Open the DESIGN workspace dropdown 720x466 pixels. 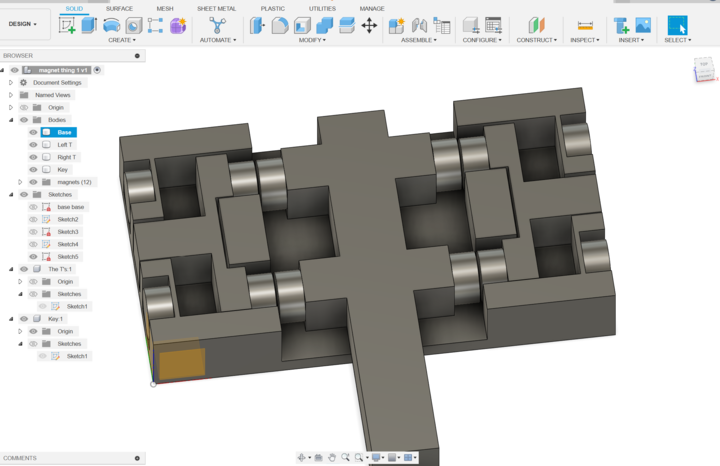24,24
